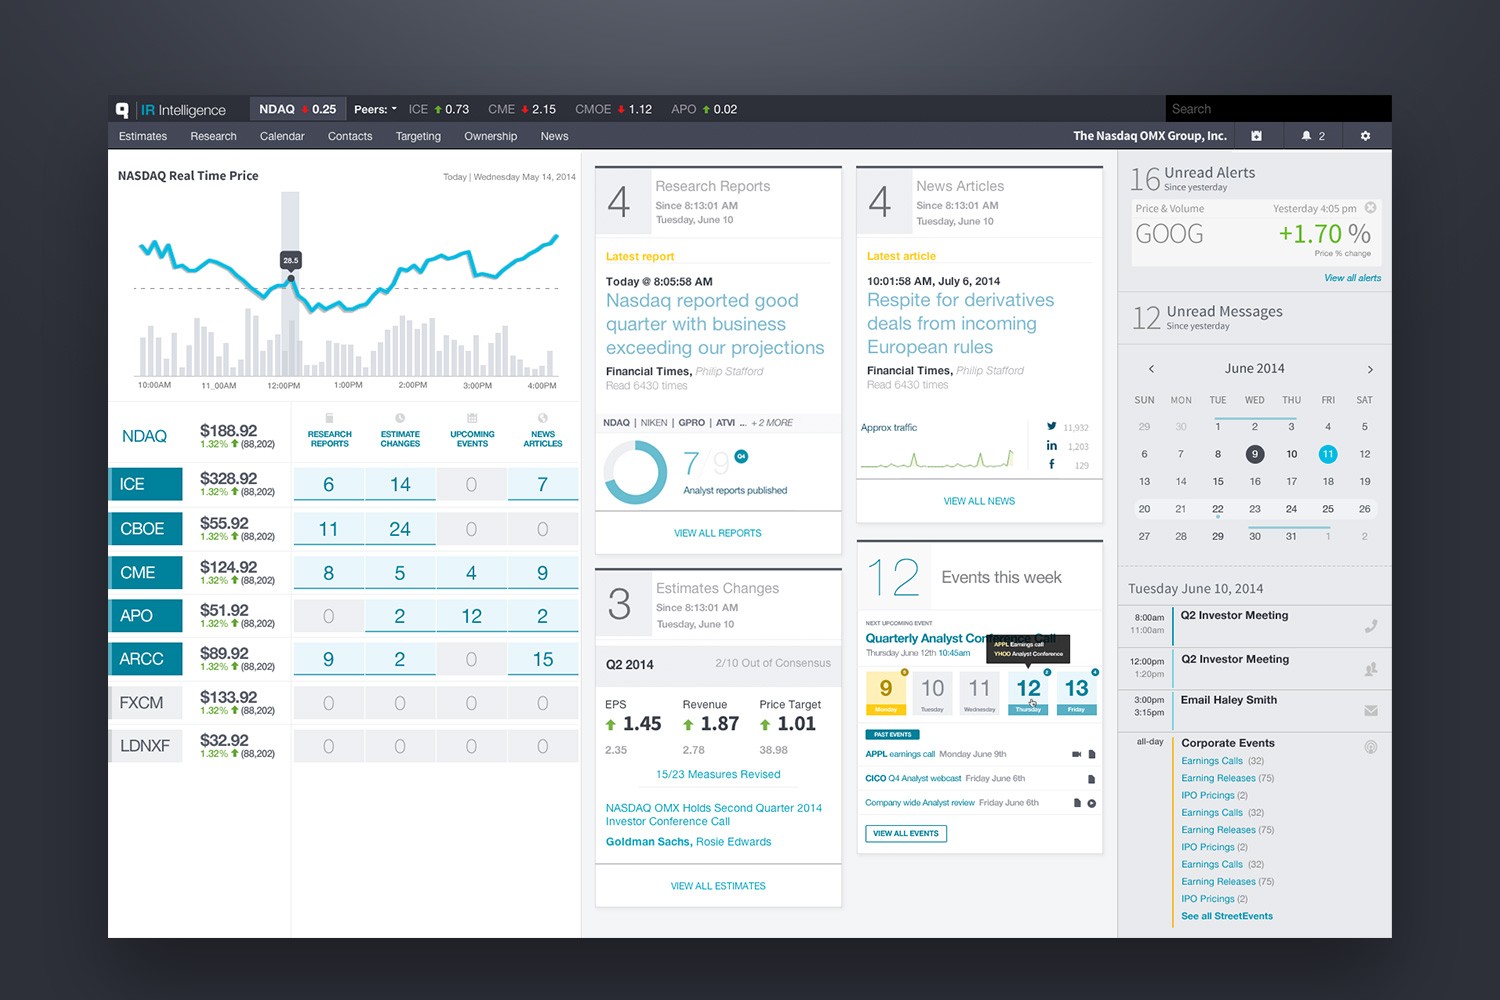Click play icon on Company wide Analyst review
The height and width of the screenshot is (1000, 1500).
(1092, 803)
